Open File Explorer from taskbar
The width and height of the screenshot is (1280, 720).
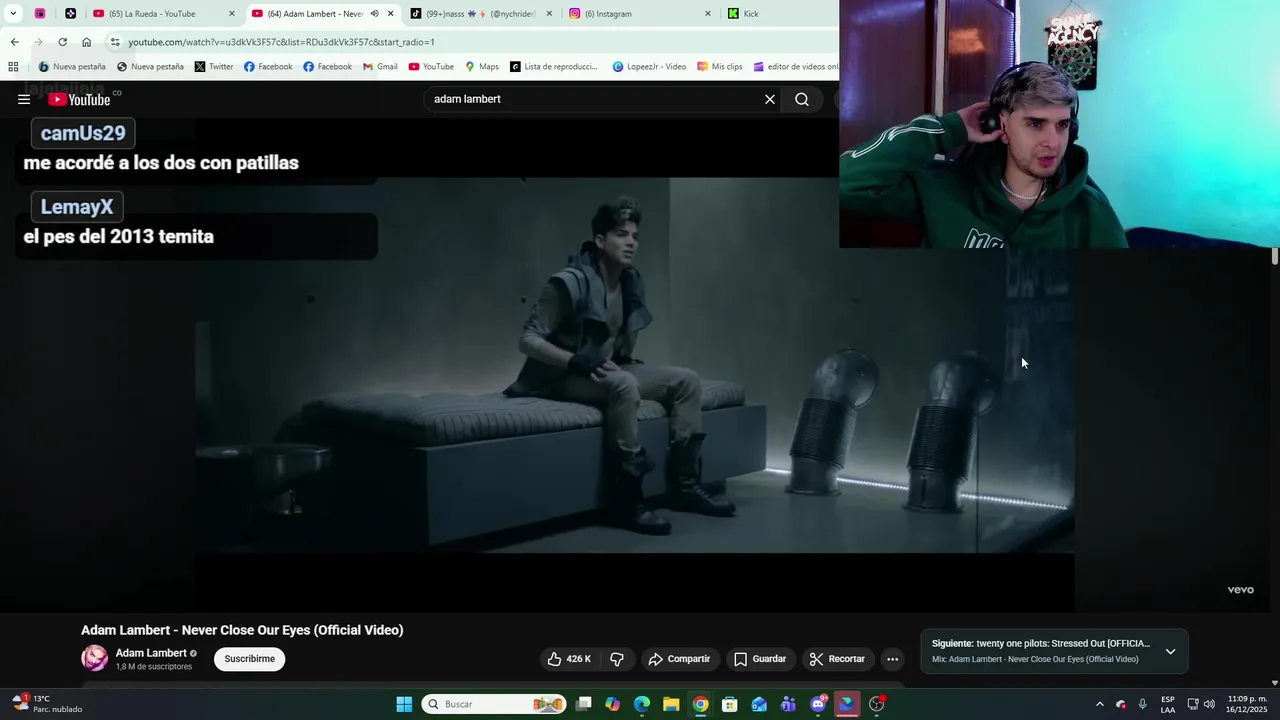click(x=671, y=704)
